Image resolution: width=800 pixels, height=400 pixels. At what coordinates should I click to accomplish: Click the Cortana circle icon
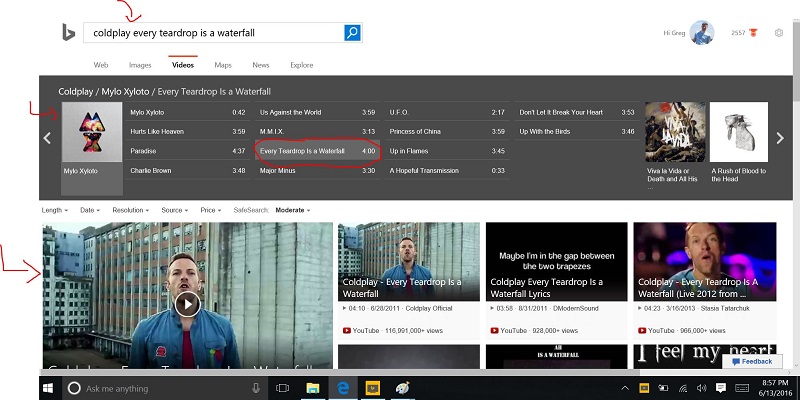pyautogui.click(x=74, y=388)
